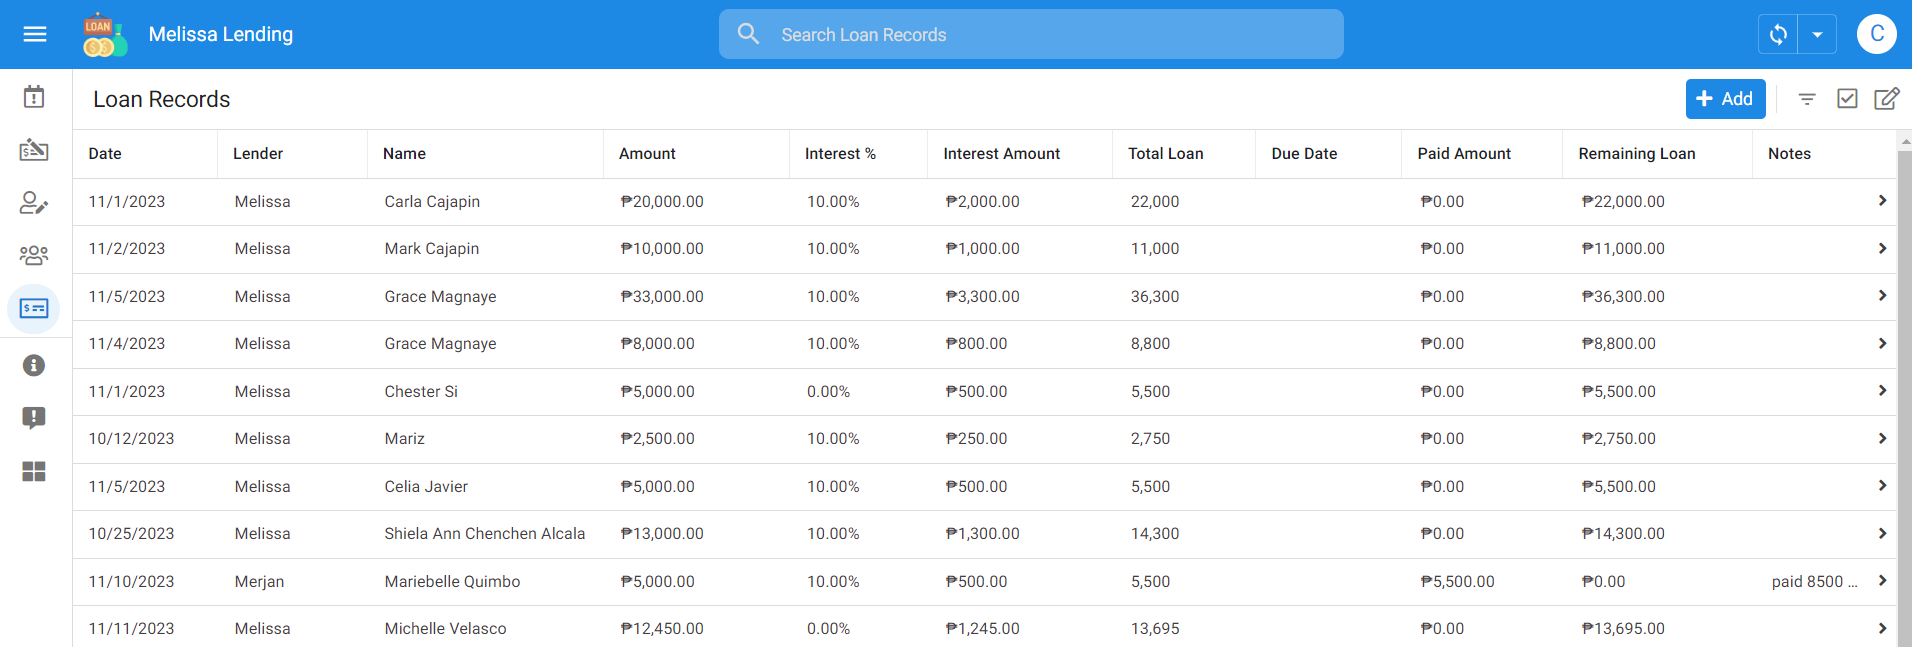
Task: Expand the dropdown arrow beside sync
Action: pos(1817,34)
